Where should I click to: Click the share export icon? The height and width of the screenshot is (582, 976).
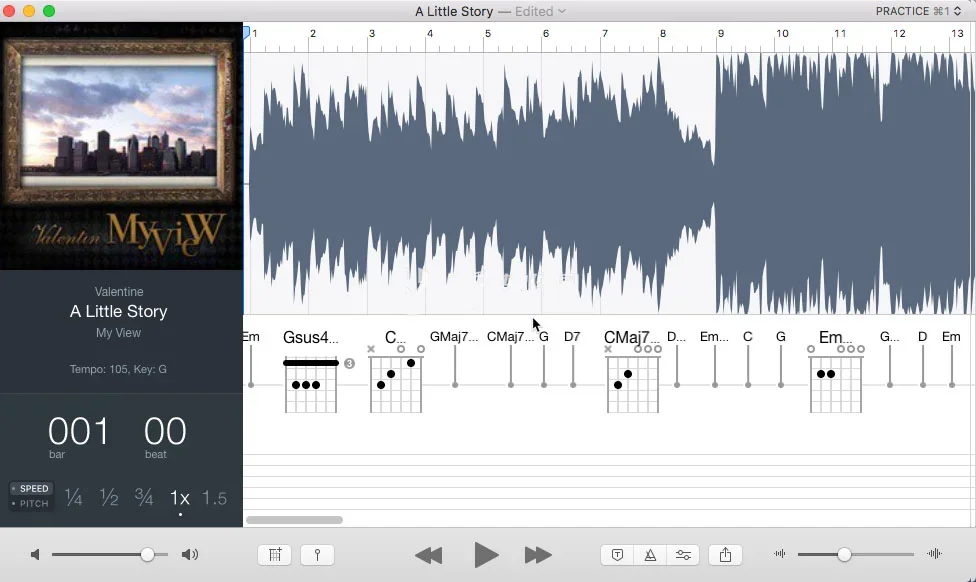725,555
